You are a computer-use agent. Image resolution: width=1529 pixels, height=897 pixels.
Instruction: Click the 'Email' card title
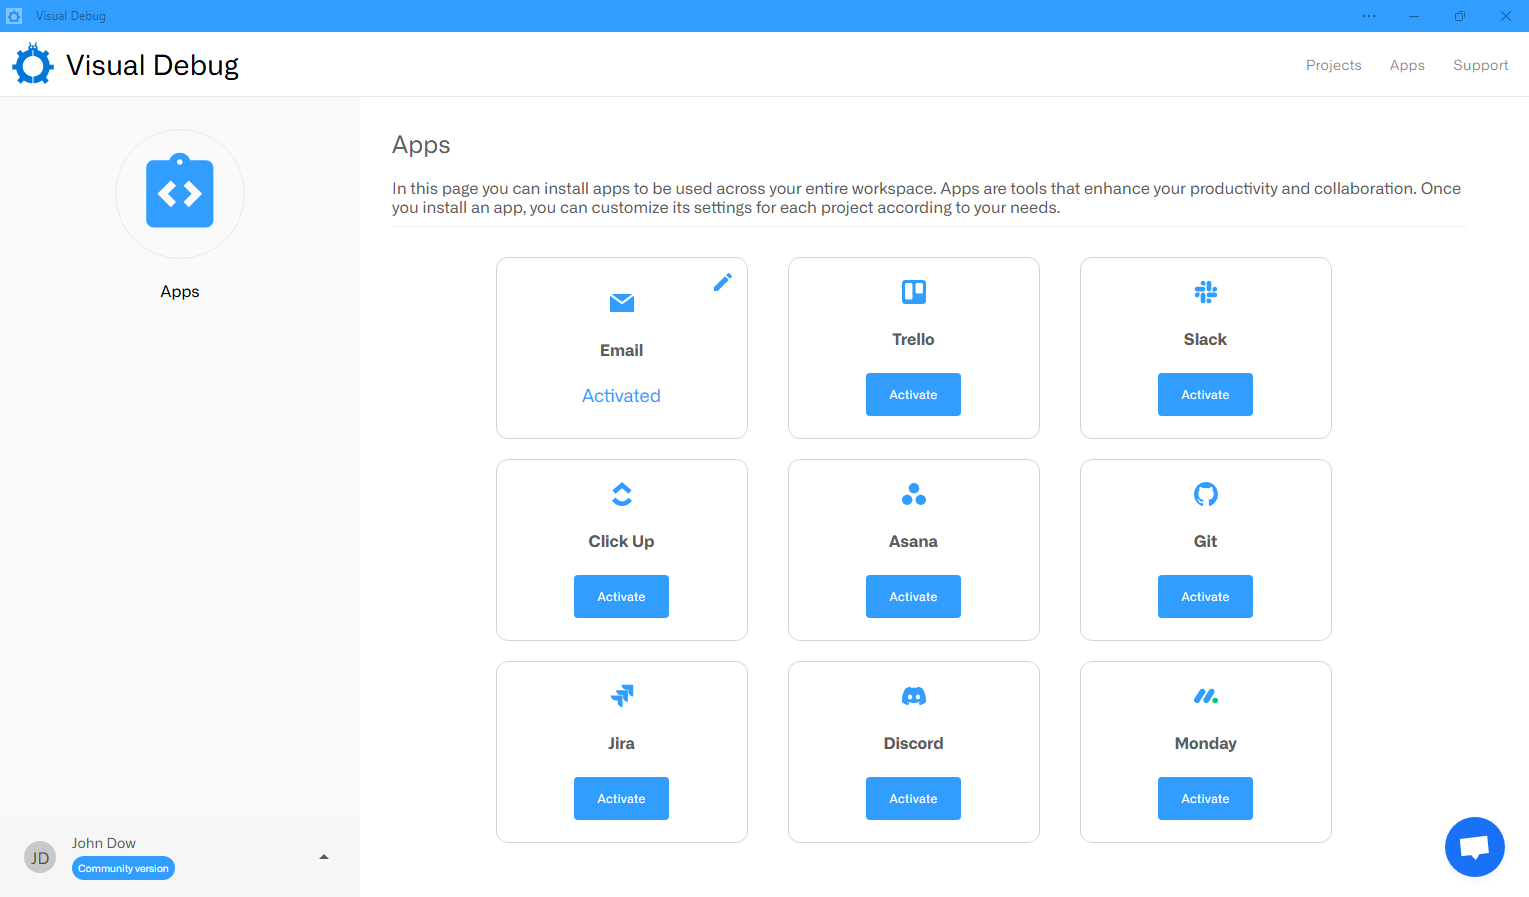click(x=621, y=350)
